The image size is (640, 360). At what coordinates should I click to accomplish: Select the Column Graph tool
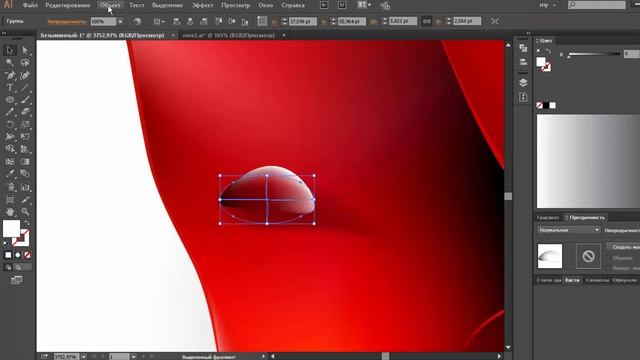(x=25, y=187)
